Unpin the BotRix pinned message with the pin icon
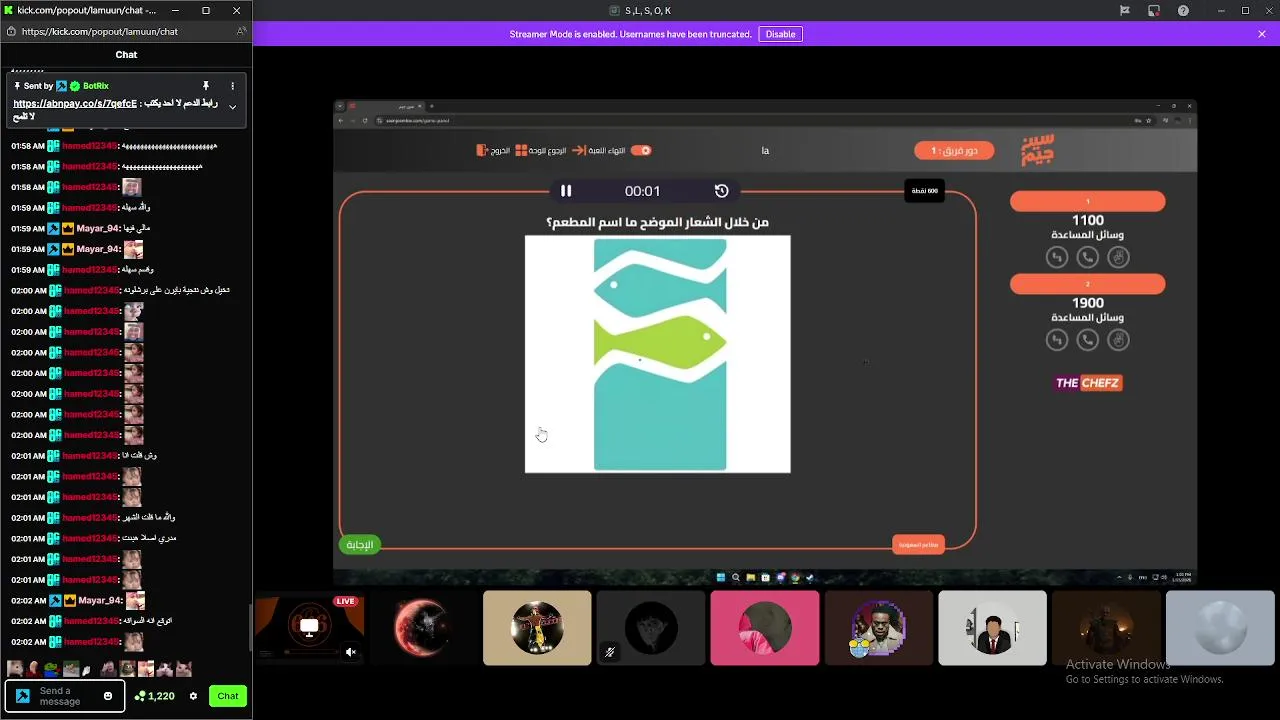The image size is (1280, 720). coord(205,86)
